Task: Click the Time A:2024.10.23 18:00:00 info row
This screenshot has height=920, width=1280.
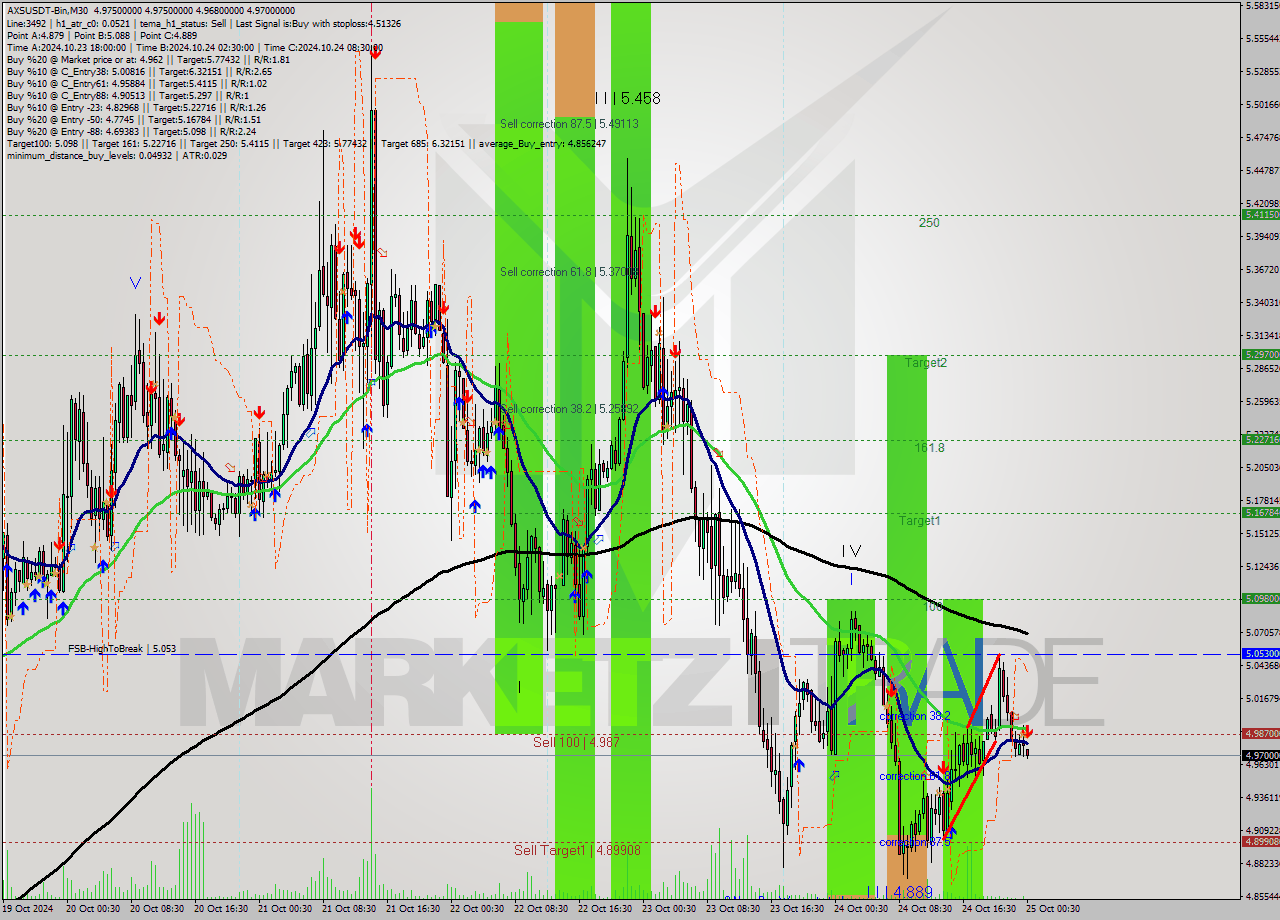Action: (194, 47)
